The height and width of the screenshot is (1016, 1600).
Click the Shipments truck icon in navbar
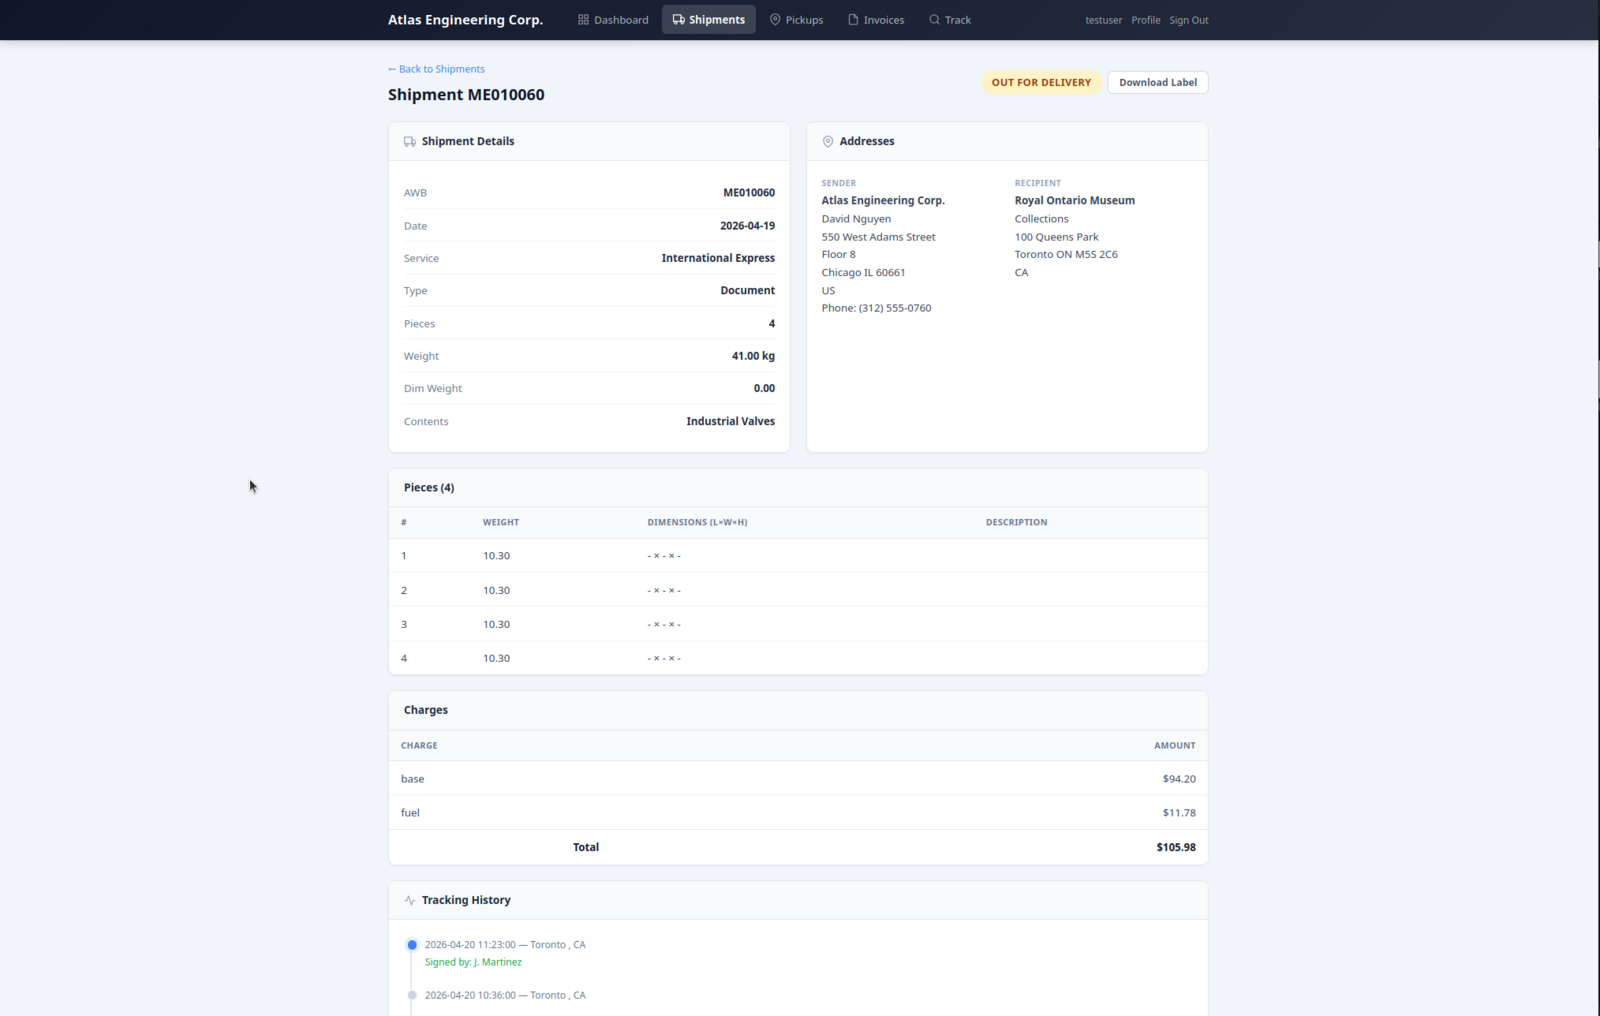coord(679,20)
